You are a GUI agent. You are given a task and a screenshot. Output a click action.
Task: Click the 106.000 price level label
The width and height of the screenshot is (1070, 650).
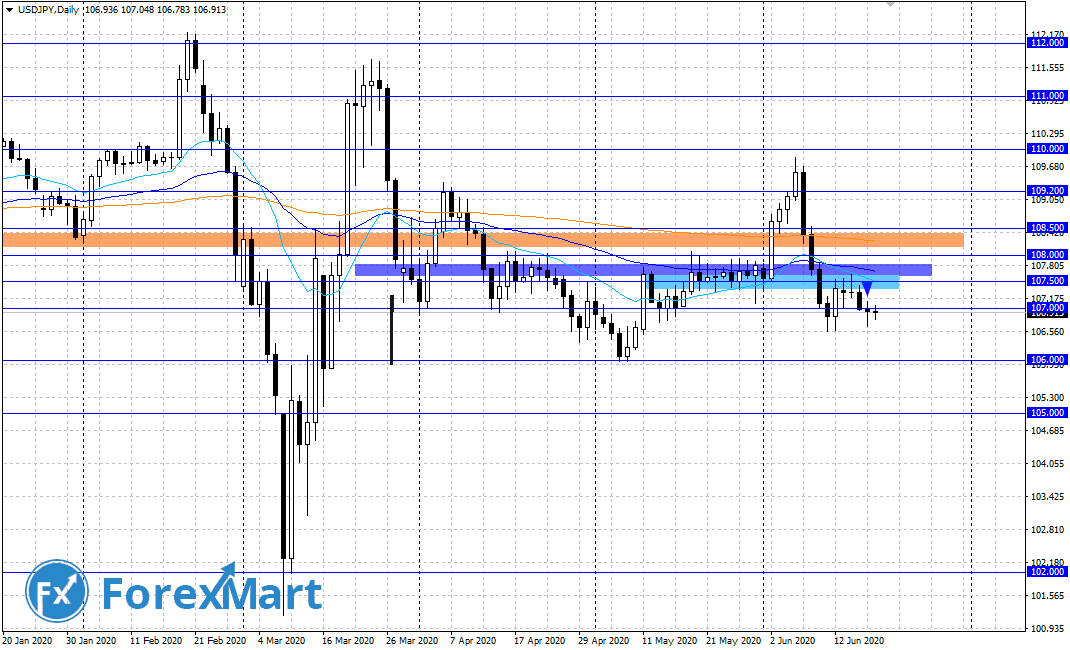(x=1046, y=360)
